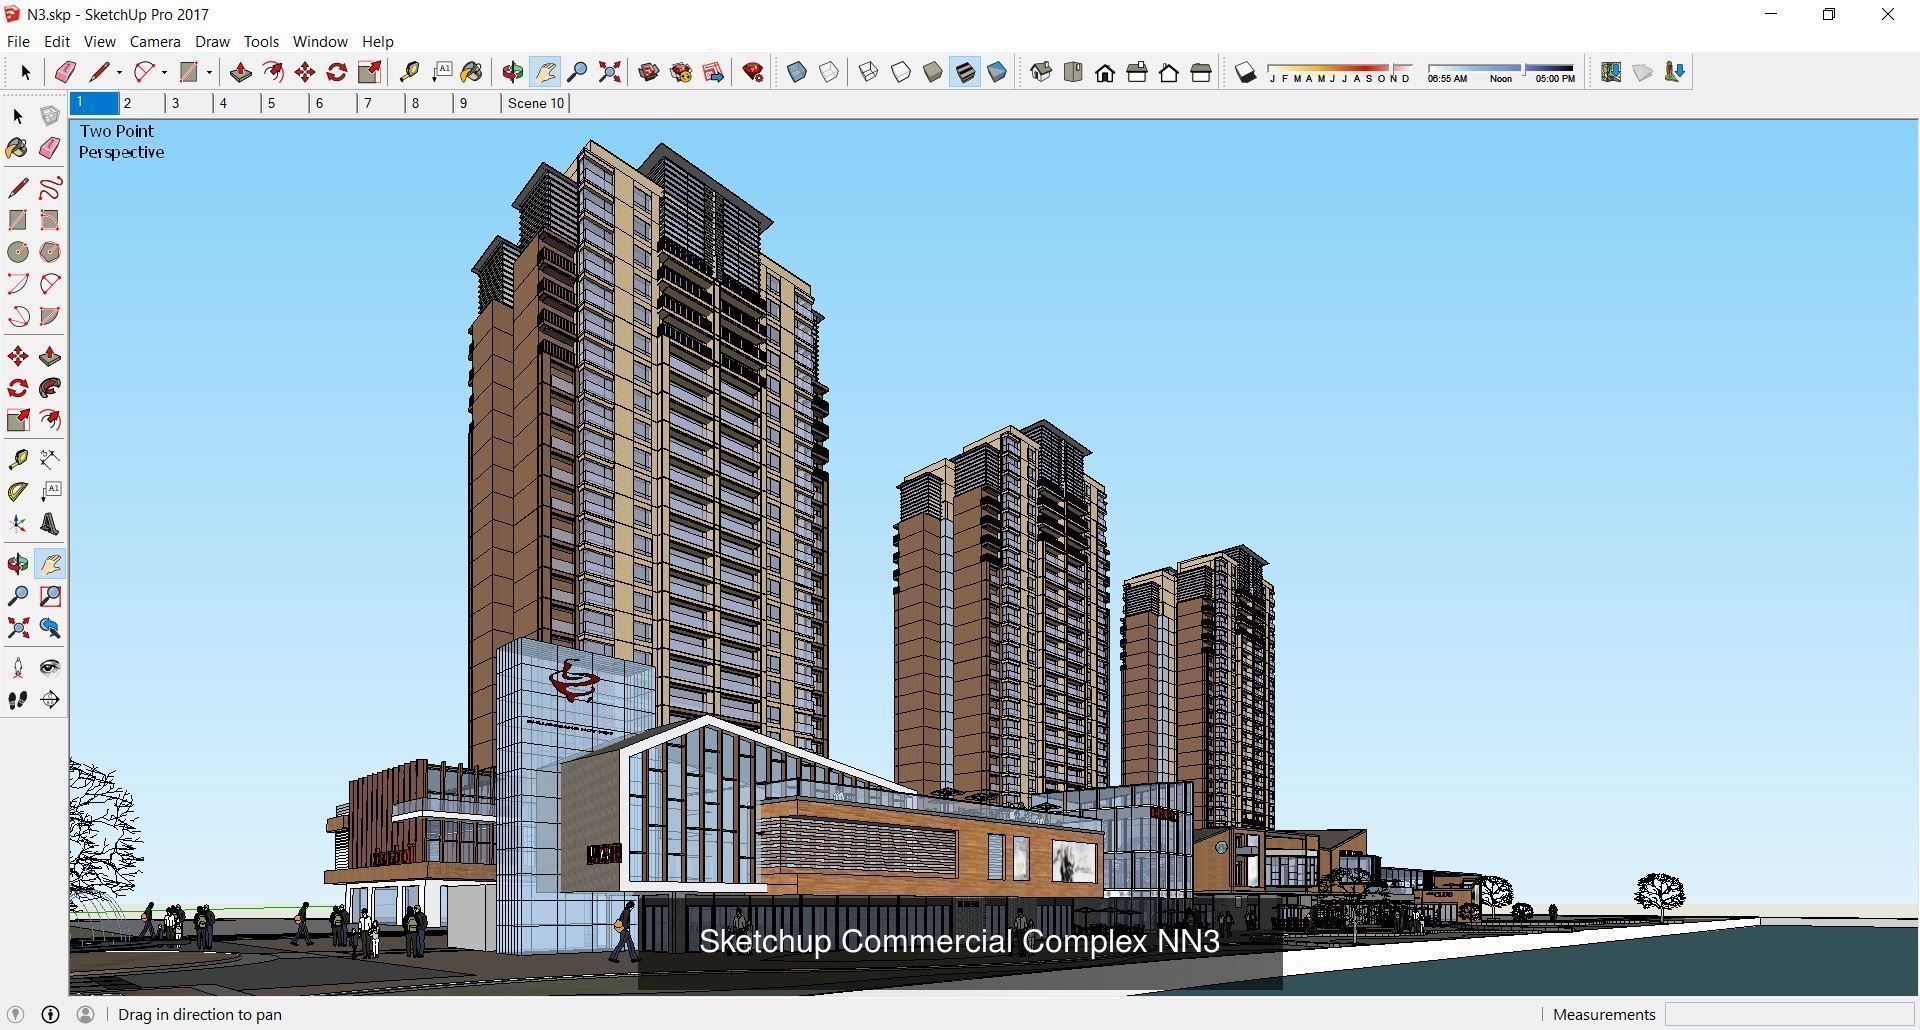Image resolution: width=1920 pixels, height=1030 pixels.
Task: Toggle Show/Hide Shadows
Action: 1245,72
